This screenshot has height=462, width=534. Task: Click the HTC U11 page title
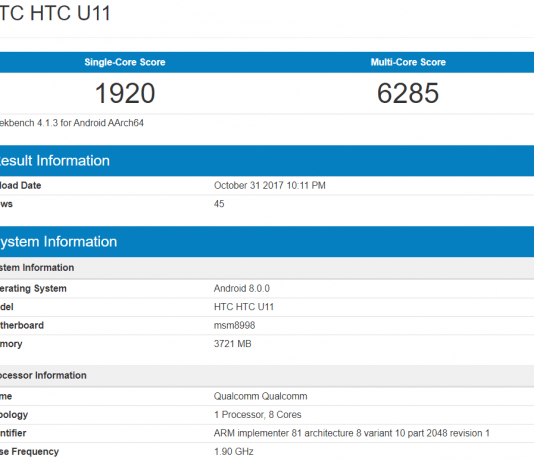(x=55, y=13)
